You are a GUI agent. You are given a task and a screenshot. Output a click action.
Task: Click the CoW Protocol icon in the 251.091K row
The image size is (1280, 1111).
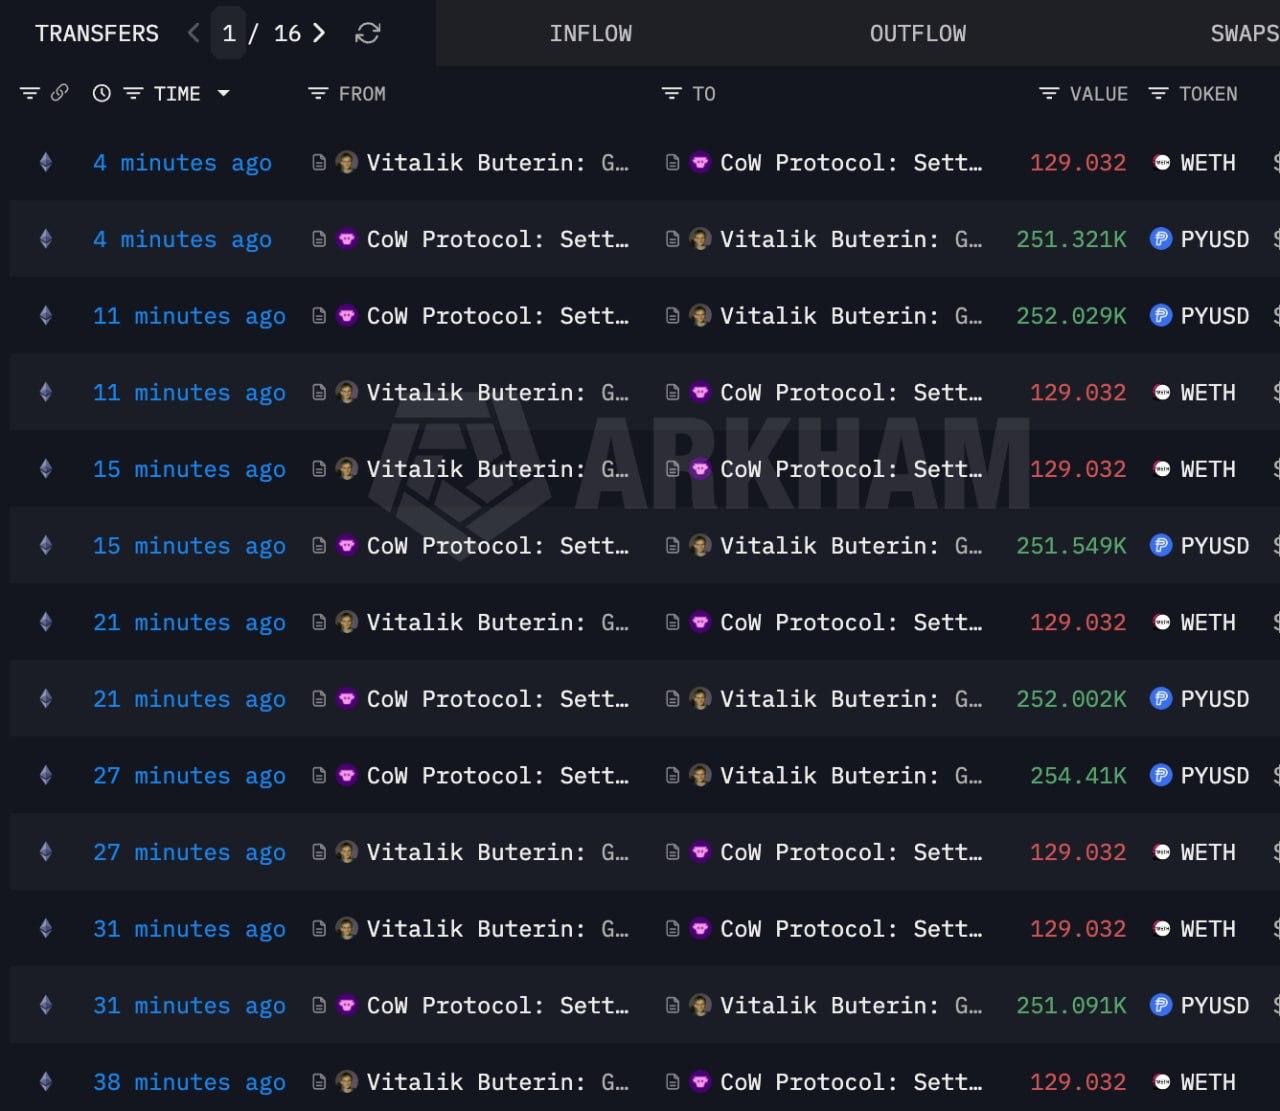tap(347, 1005)
